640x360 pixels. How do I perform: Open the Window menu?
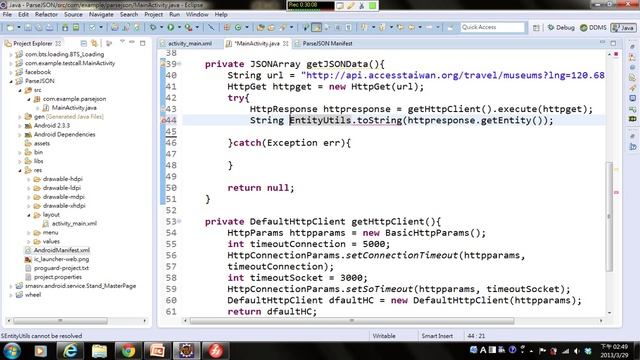click(197, 14)
